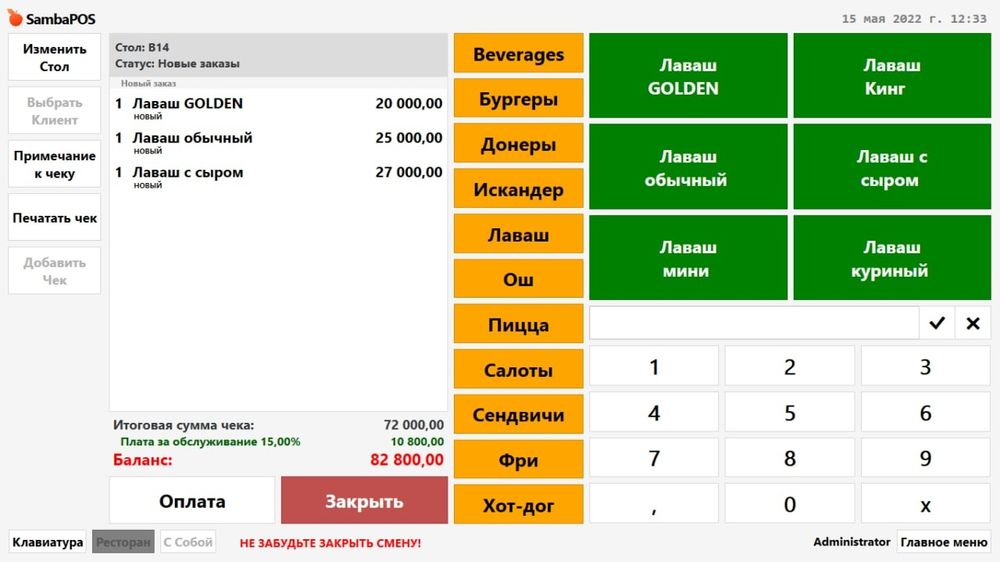The height and width of the screenshot is (562, 1000).
Task: Click the numpad key 7
Action: pos(654,458)
